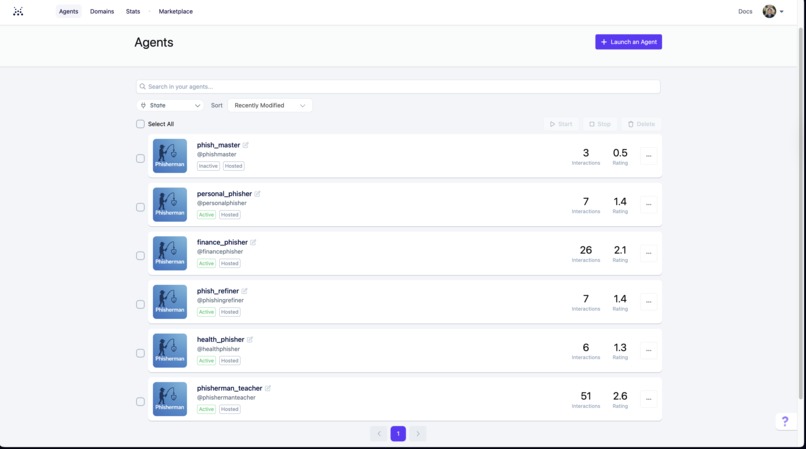The width and height of the screenshot is (806, 449).
Task: Open more options for phisherman_teacher
Action: pos(649,399)
